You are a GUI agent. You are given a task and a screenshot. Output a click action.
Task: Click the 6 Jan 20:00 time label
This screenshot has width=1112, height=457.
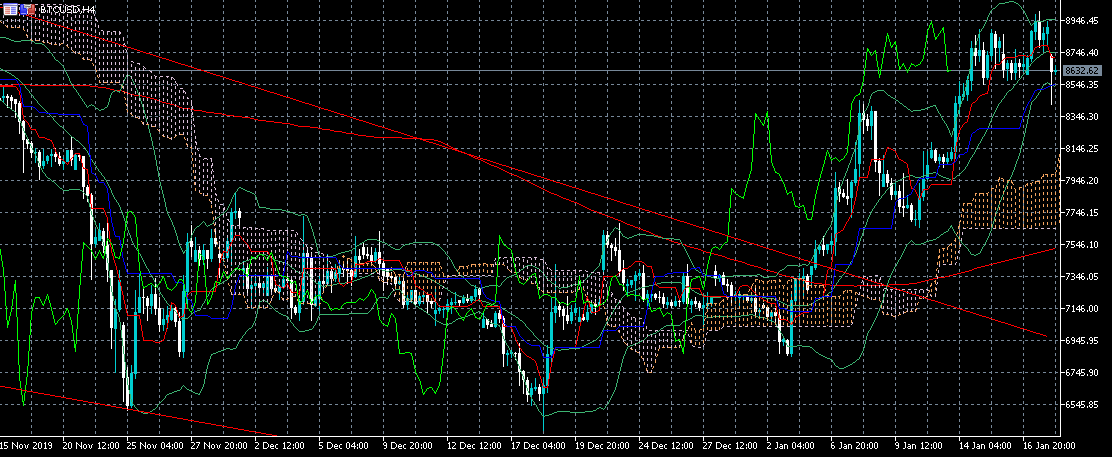853,446
